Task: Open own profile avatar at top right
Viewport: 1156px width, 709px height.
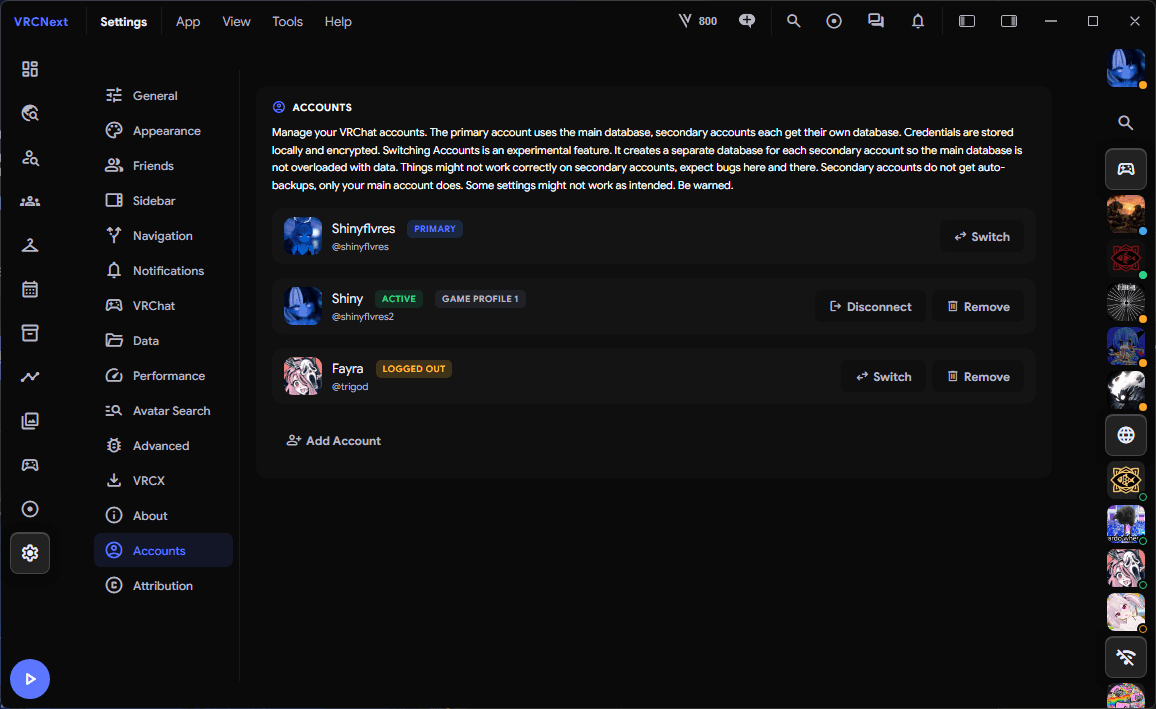Action: [1126, 68]
